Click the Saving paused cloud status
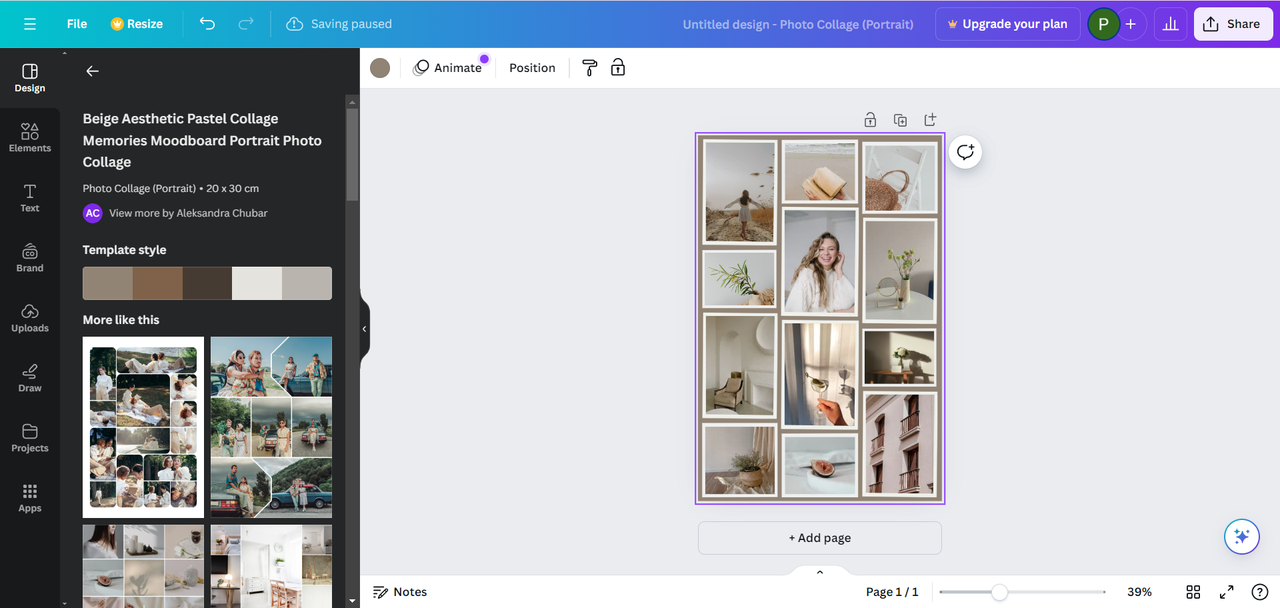 339,24
